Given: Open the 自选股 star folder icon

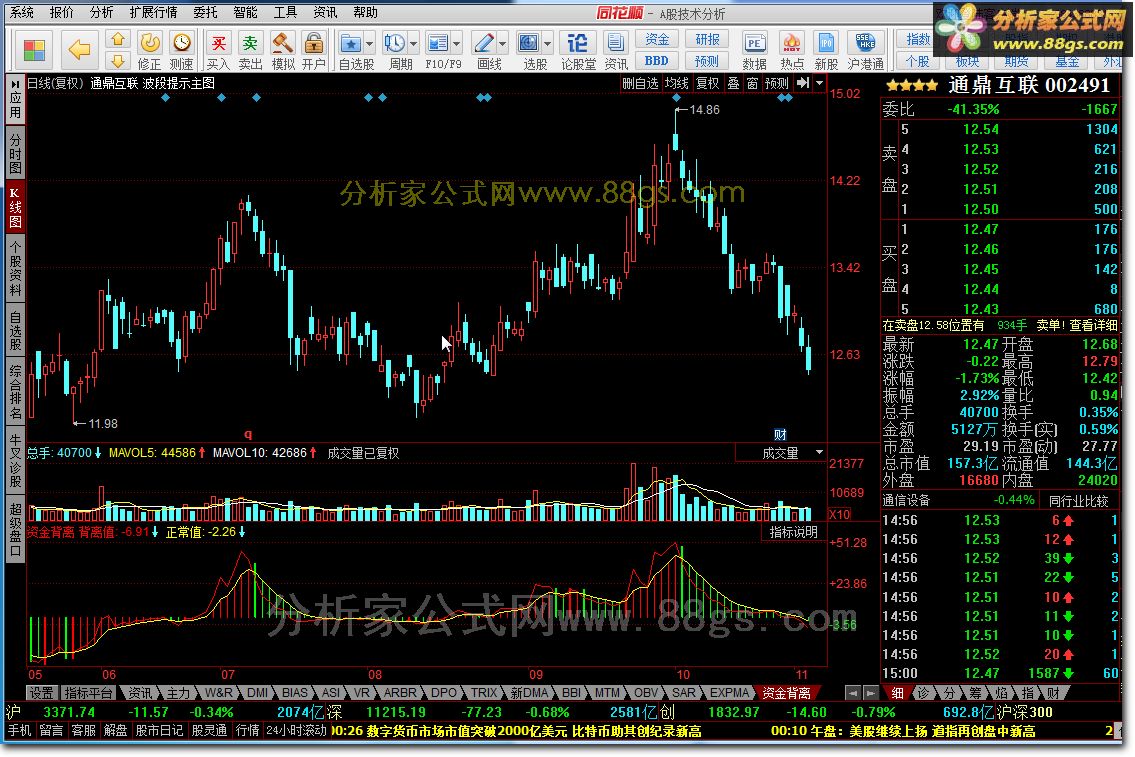Looking at the screenshot, I should pyautogui.click(x=351, y=43).
